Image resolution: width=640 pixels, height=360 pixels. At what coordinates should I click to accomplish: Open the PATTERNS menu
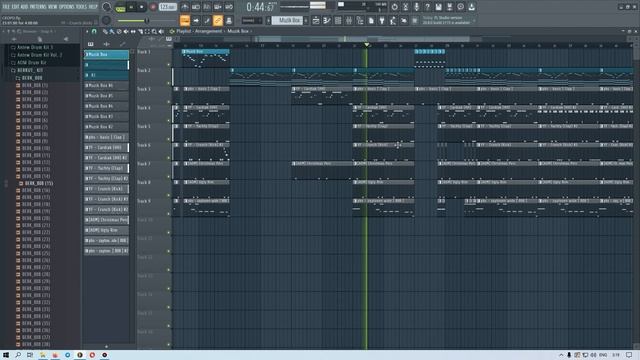38,7
